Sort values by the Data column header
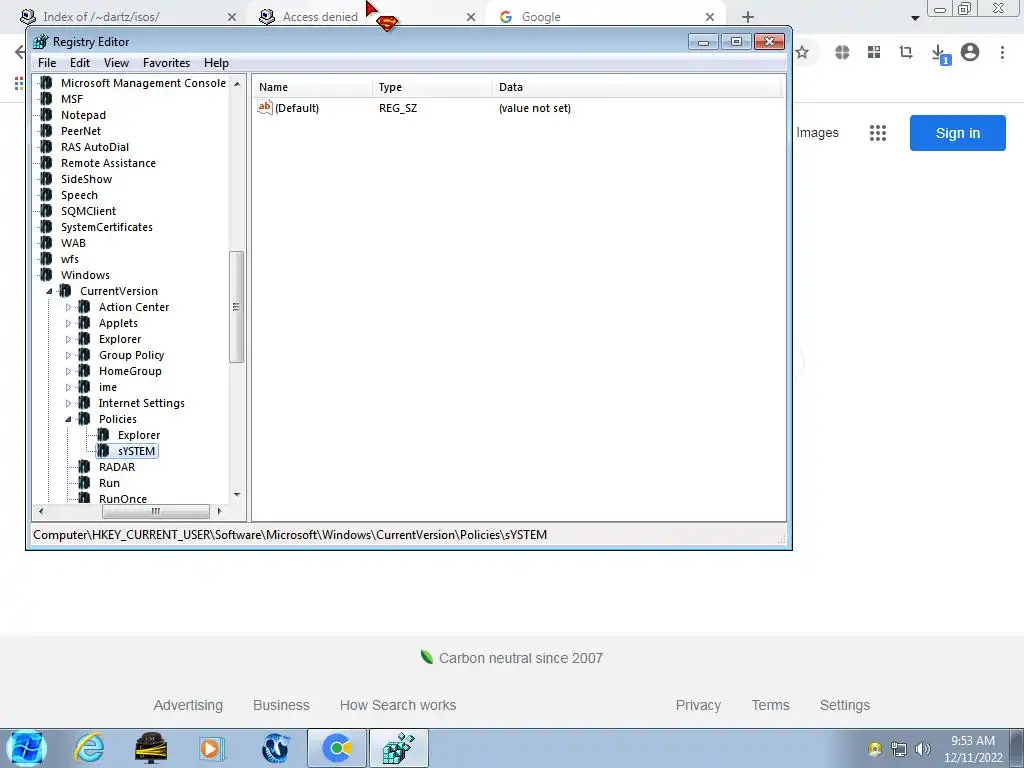1024x768 pixels. [637, 87]
